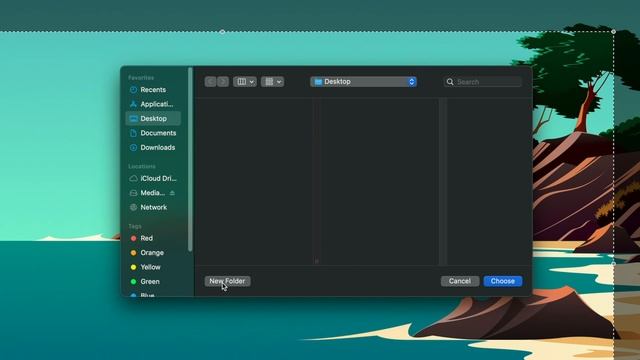
Task: Select Downloads in the sidebar
Action: pos(153,147)
